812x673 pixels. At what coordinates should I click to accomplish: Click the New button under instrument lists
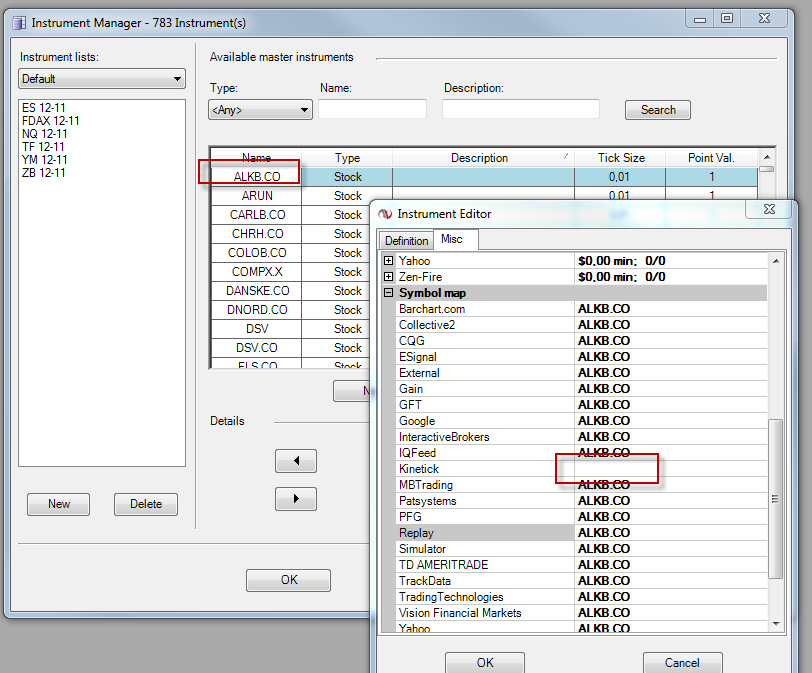tap(59, 504)
